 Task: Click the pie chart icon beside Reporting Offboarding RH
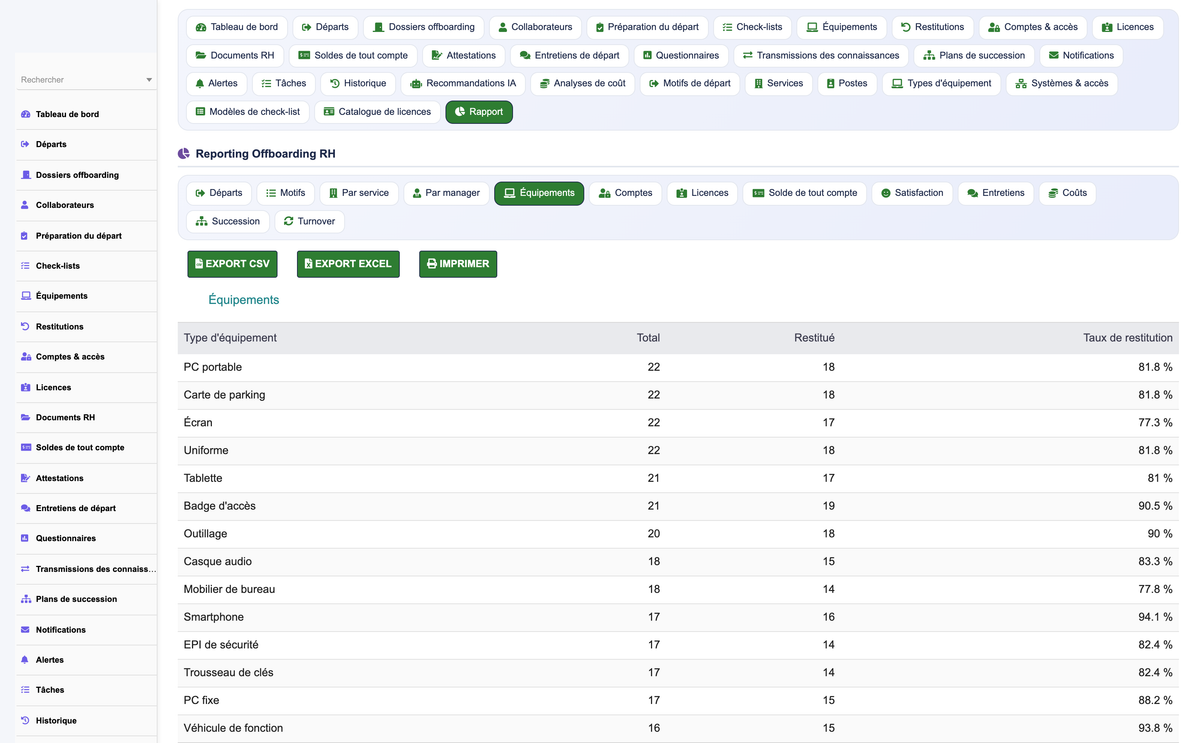click(x=184, y=154)
